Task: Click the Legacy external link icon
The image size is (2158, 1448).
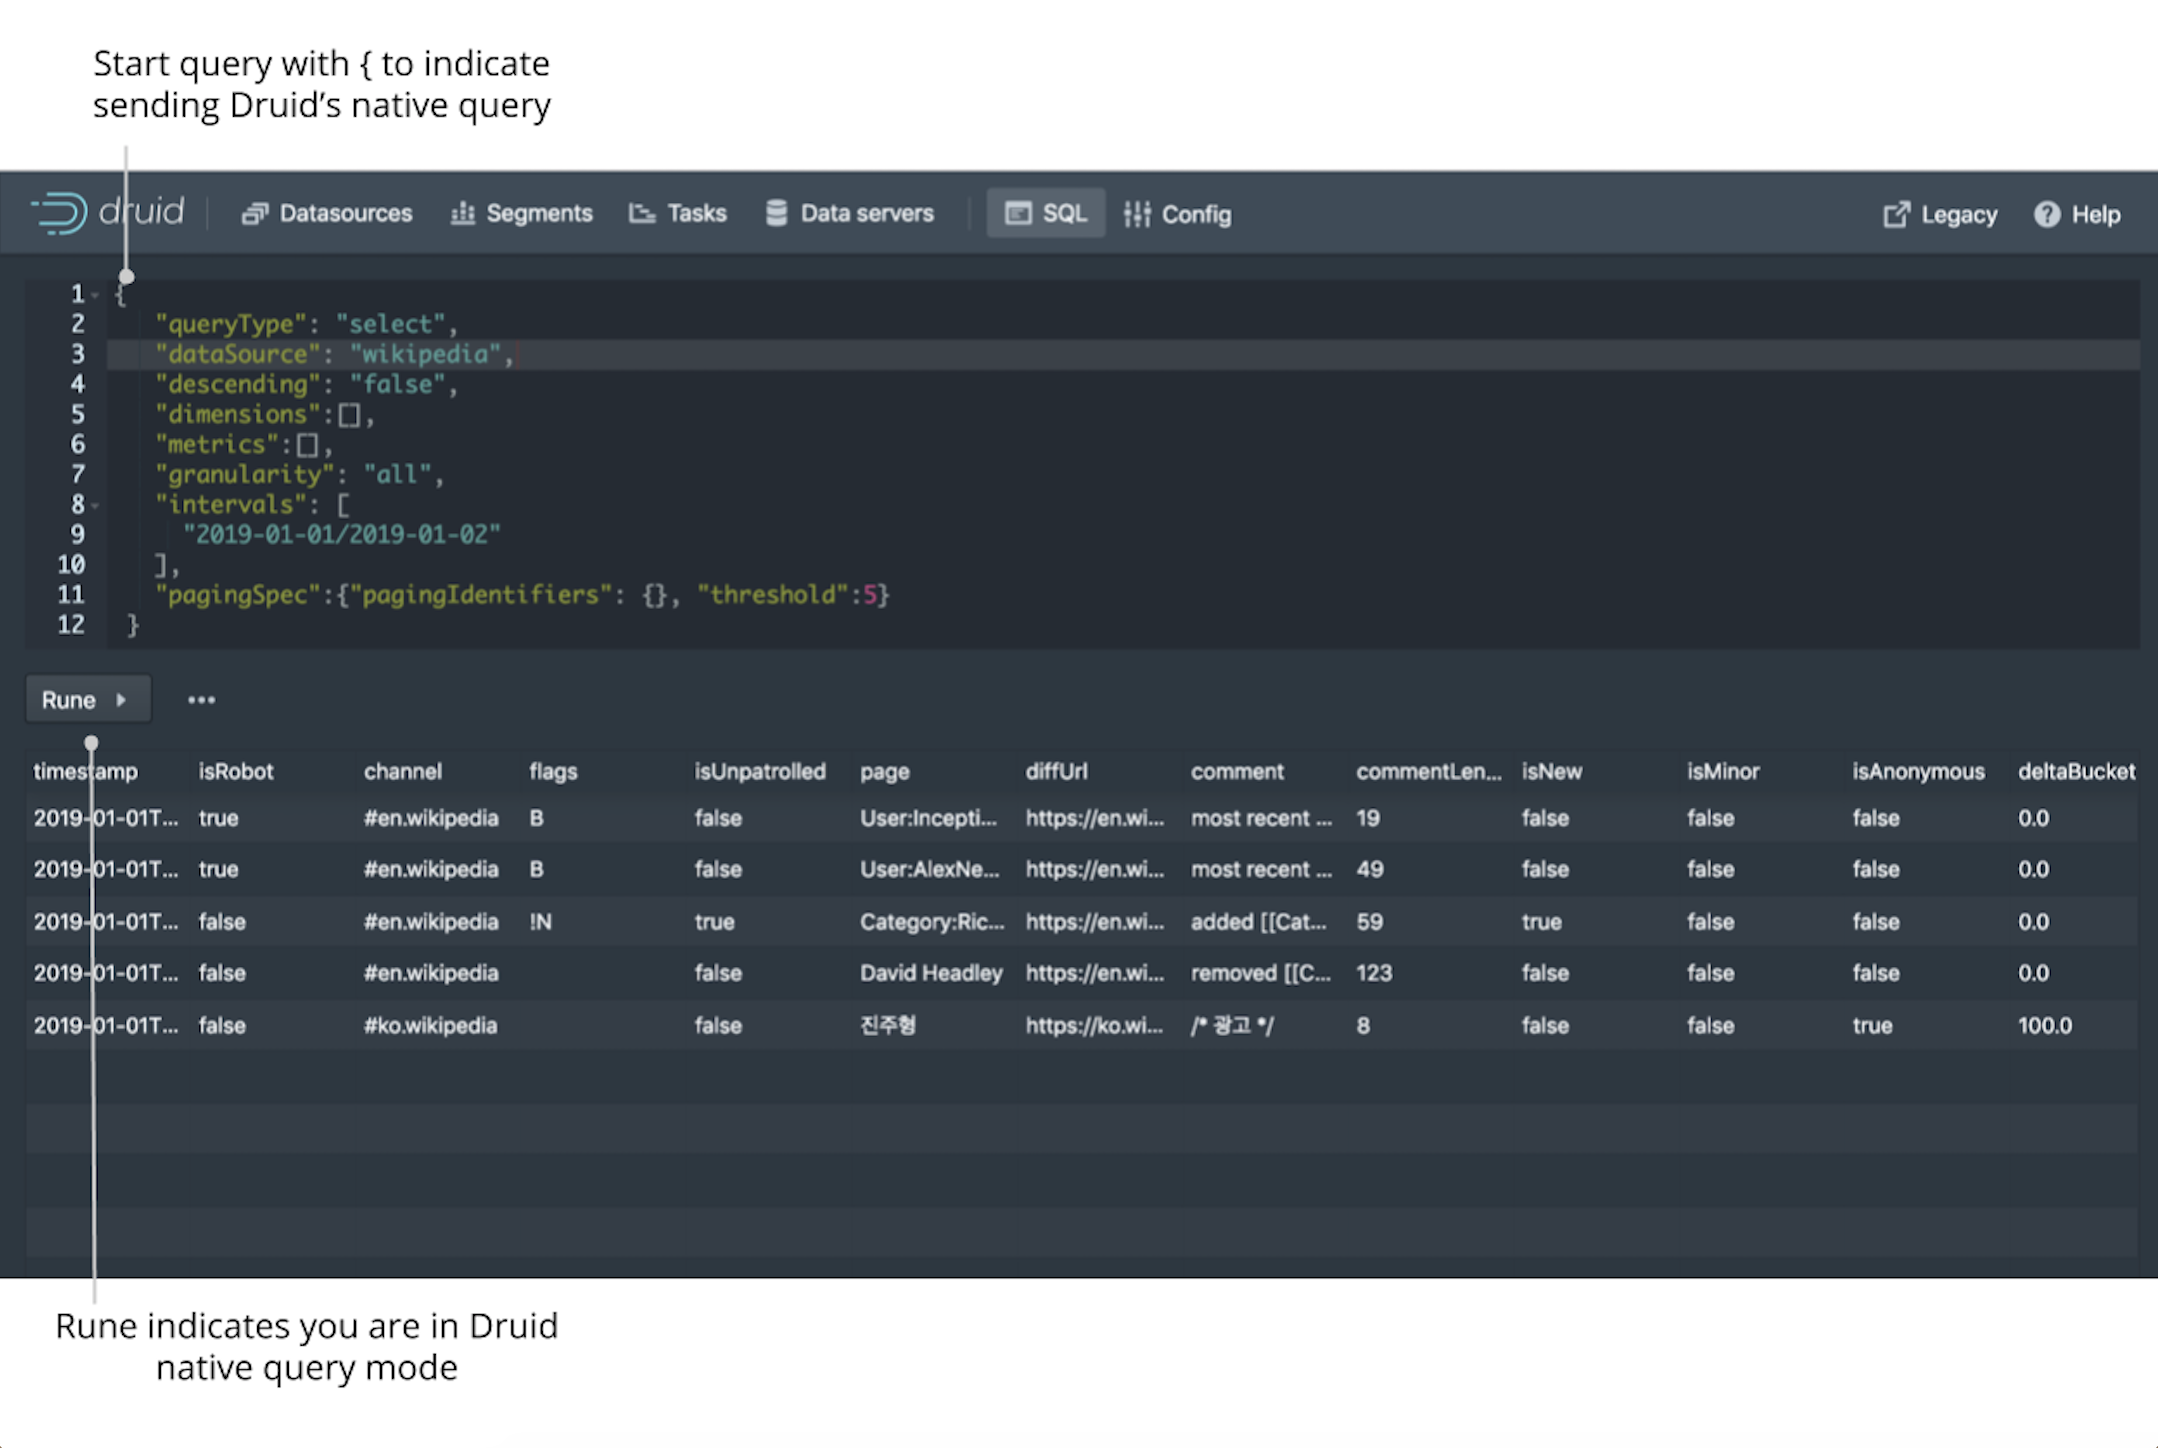Action: coord(1896,215)
